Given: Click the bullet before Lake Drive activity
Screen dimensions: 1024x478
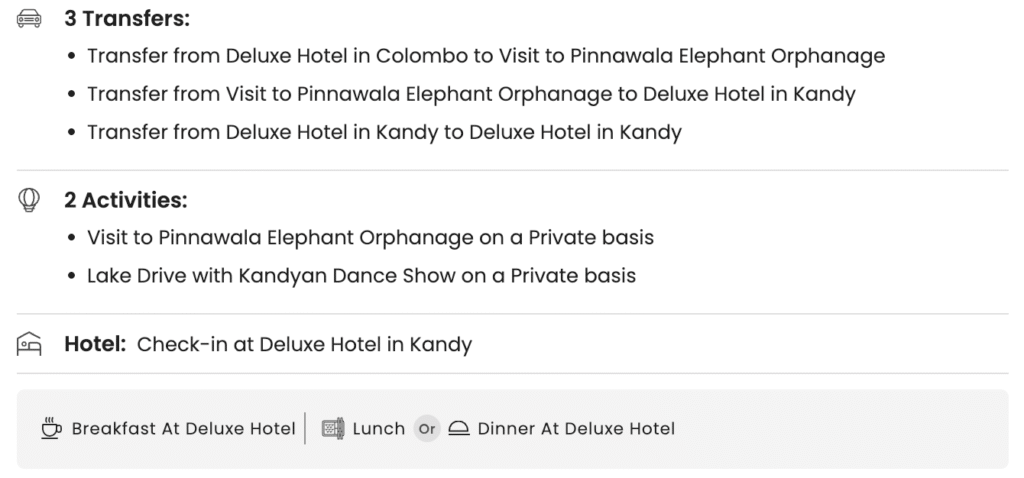Looking at the screenshot, I should (72, 276).
